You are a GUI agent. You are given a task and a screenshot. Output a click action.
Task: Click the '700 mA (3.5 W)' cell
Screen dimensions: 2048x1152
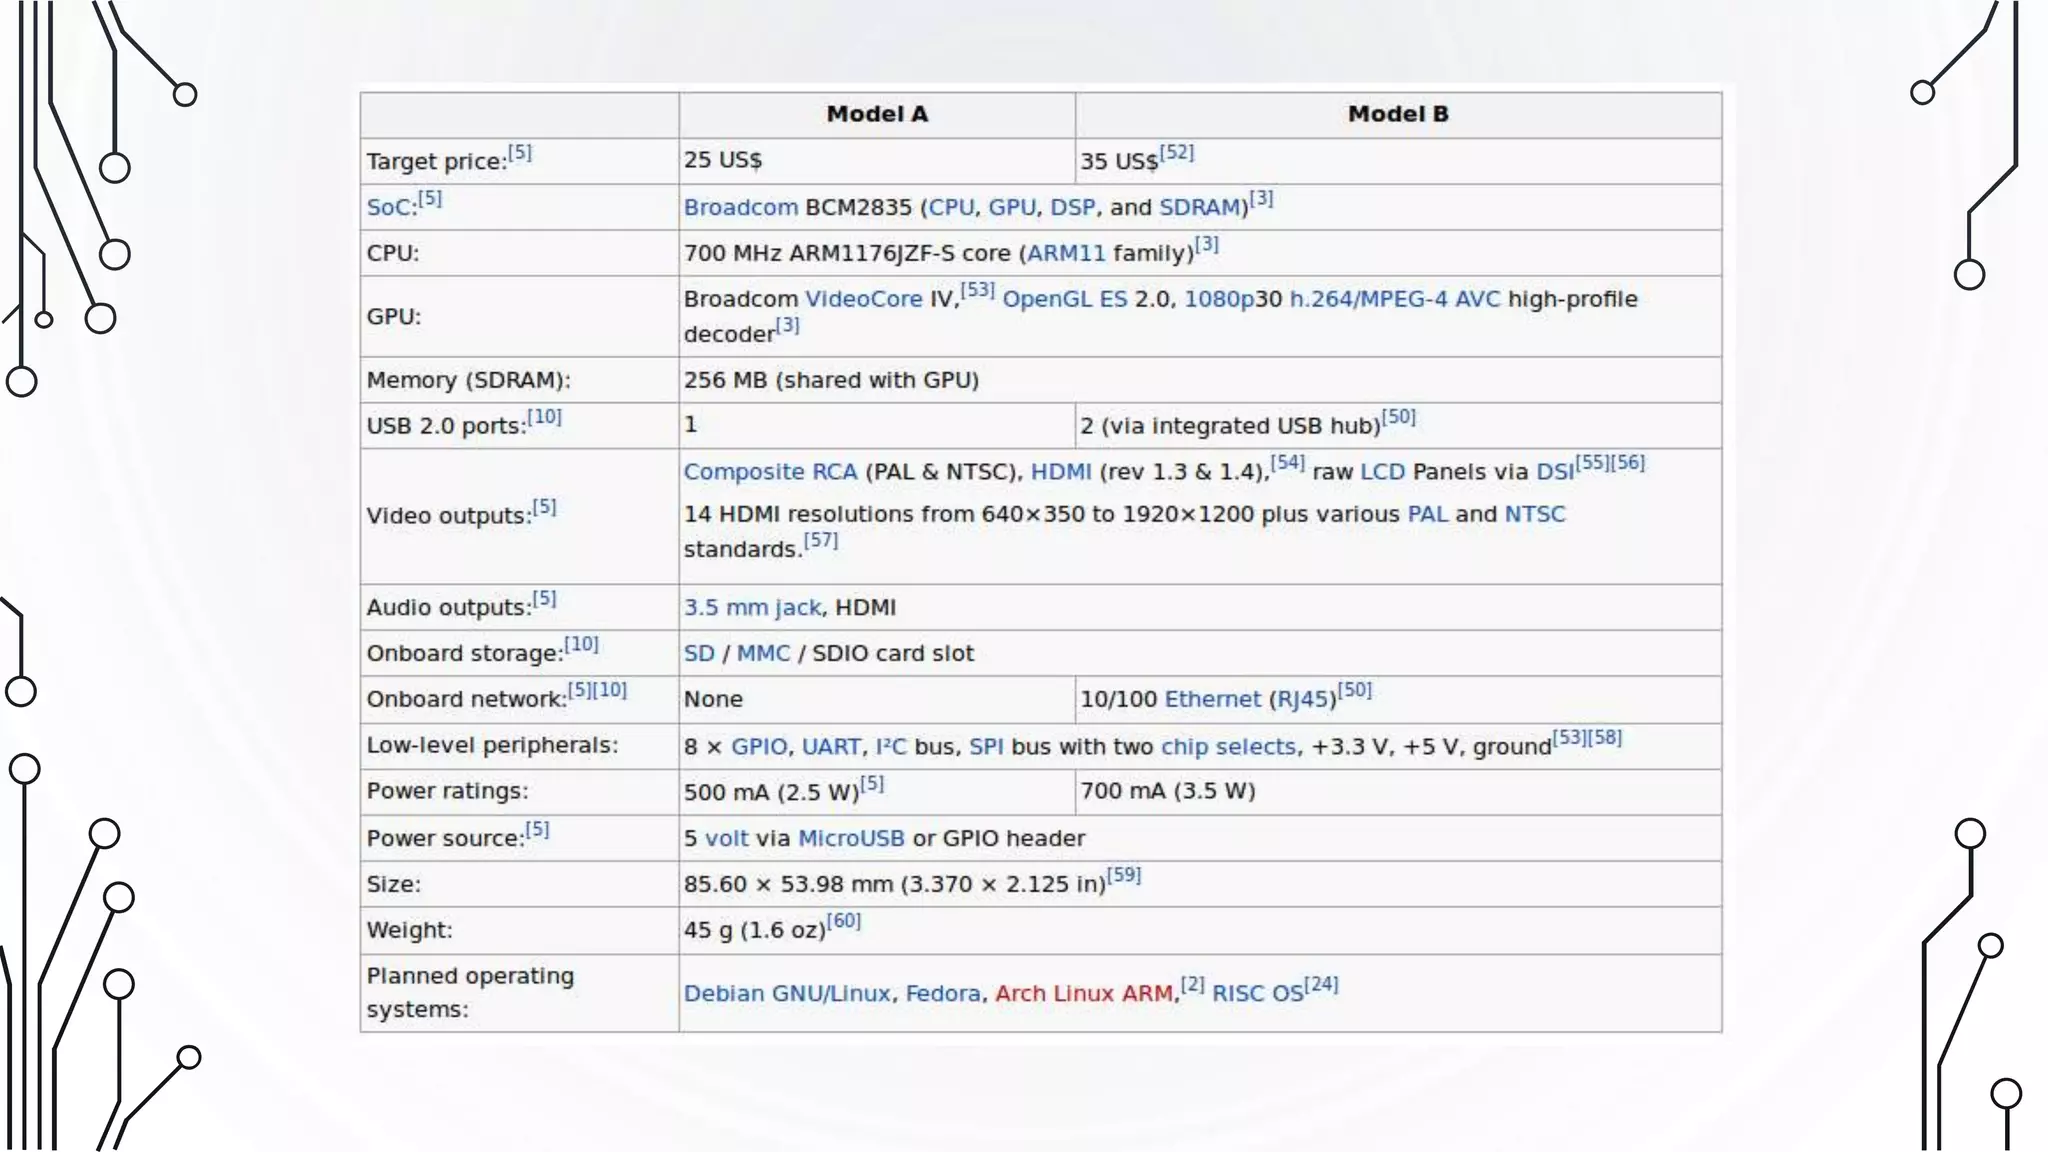[1398, 791]
